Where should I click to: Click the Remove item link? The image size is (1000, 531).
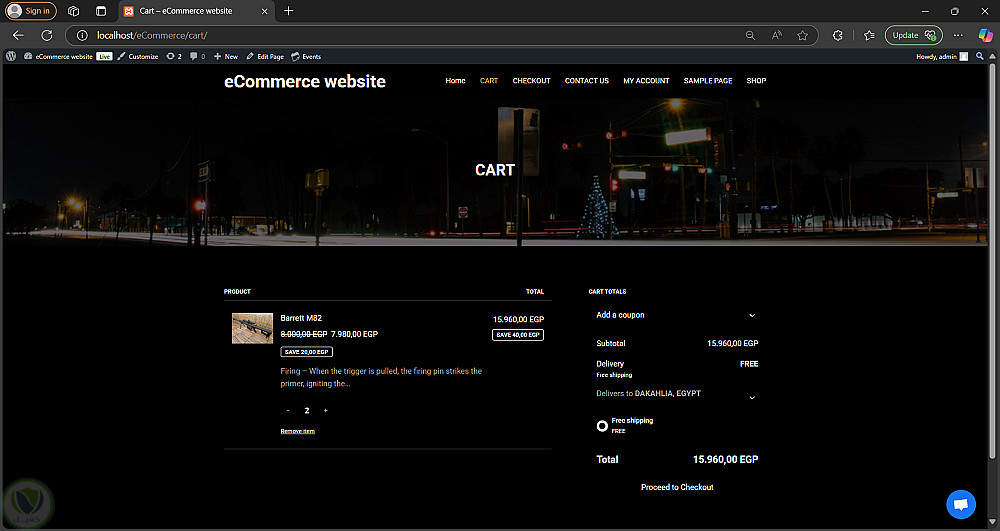298,431
